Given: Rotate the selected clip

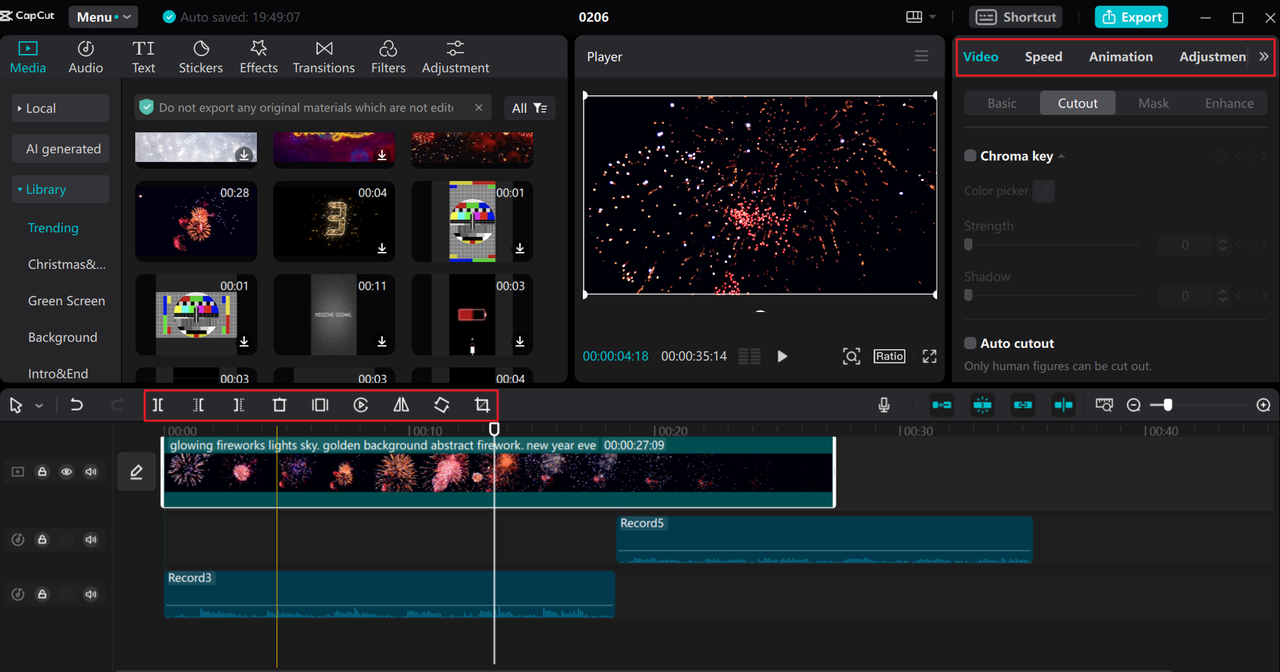Looking at the screenshot, I should (x=442, y=405).
